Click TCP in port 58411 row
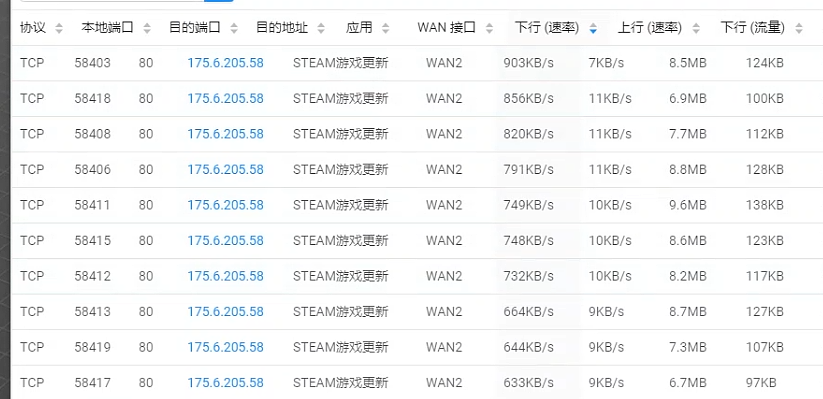The image size is (823, 399). coord(32,205)
